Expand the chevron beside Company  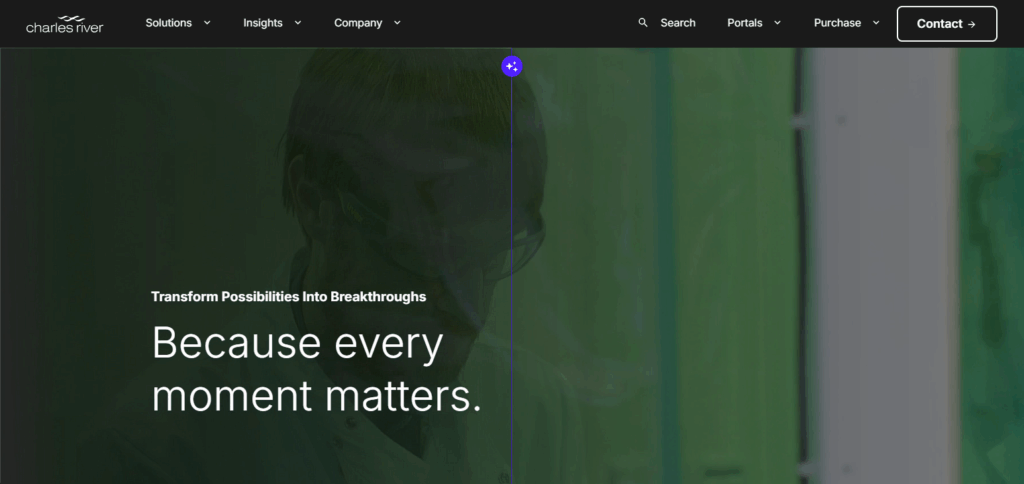tap(397, 23)
